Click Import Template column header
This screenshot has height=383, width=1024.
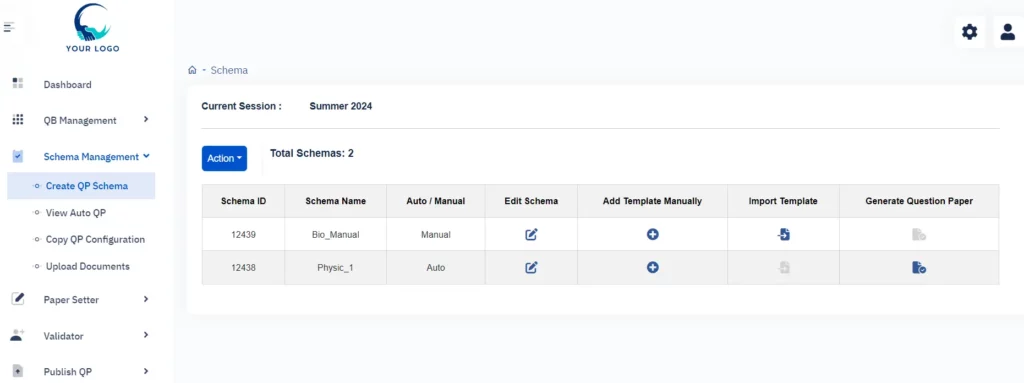[783, 201]
